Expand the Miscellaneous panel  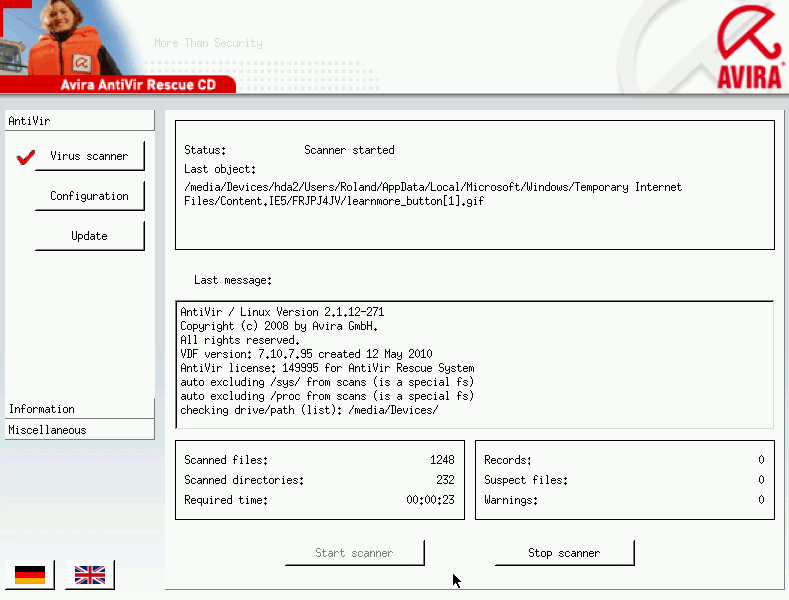[x=80, y=430]
